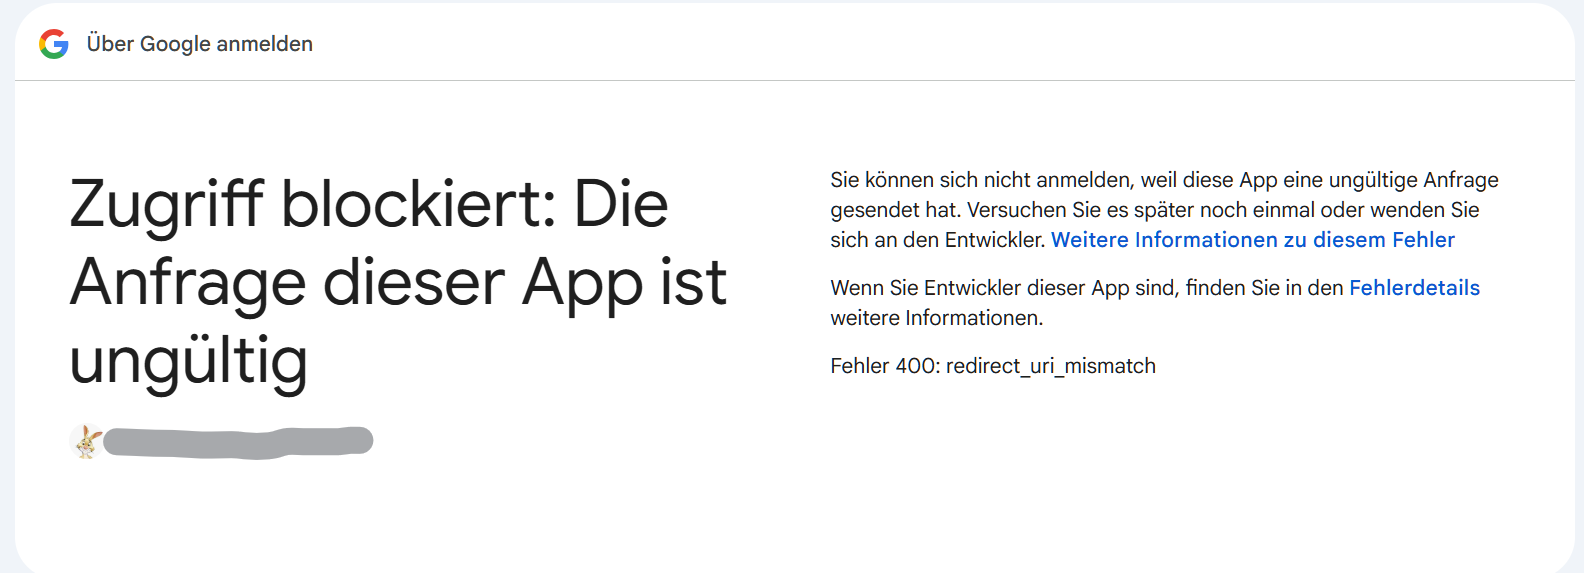The height and width of the screenshot is (573, 1584).
Task: Click the "weitere Informationen." text below Fehlerdetails
Action: tap(936, 318)
